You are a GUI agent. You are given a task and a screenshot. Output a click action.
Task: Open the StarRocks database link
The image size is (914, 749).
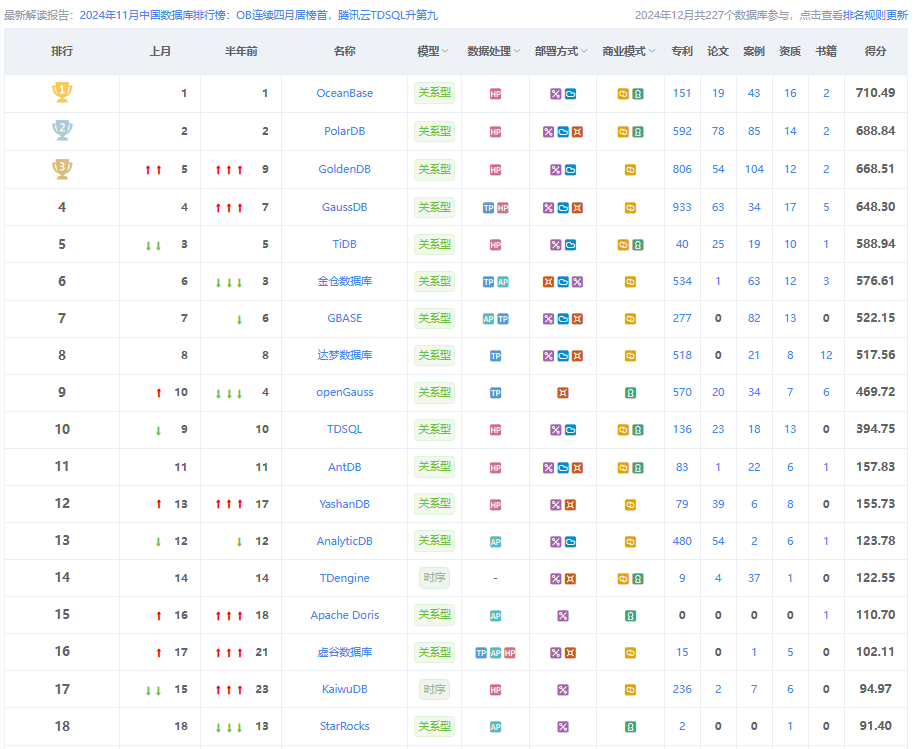point(344,726)
